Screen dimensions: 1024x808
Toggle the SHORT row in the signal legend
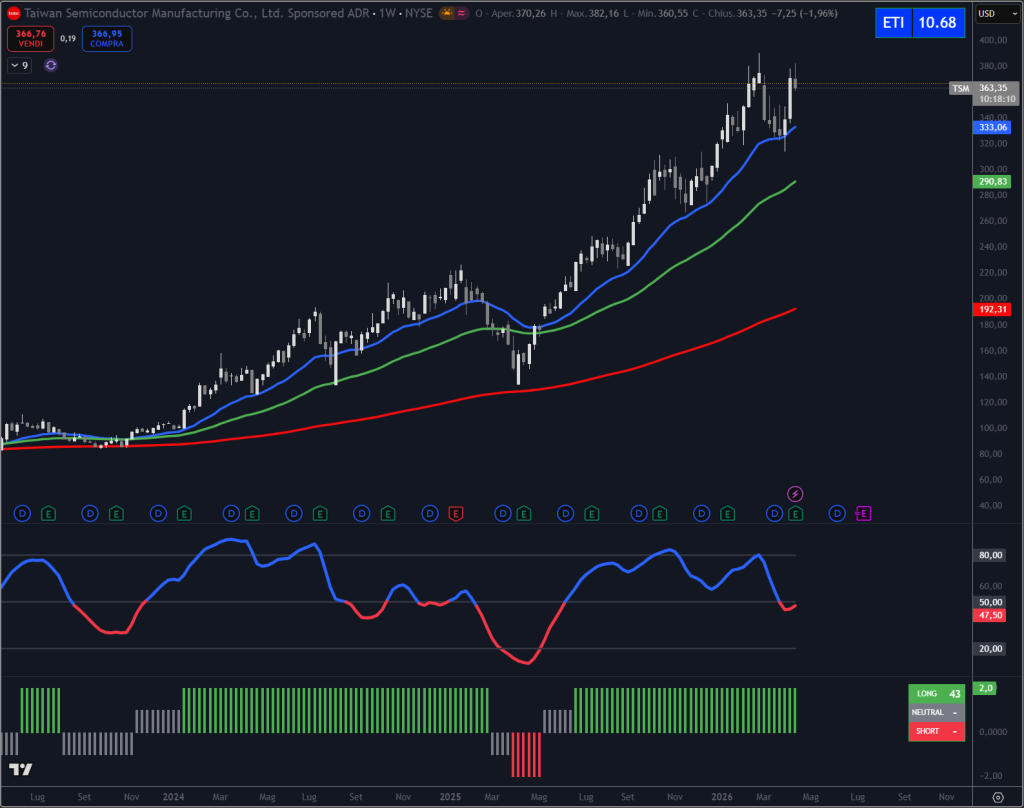936,731
